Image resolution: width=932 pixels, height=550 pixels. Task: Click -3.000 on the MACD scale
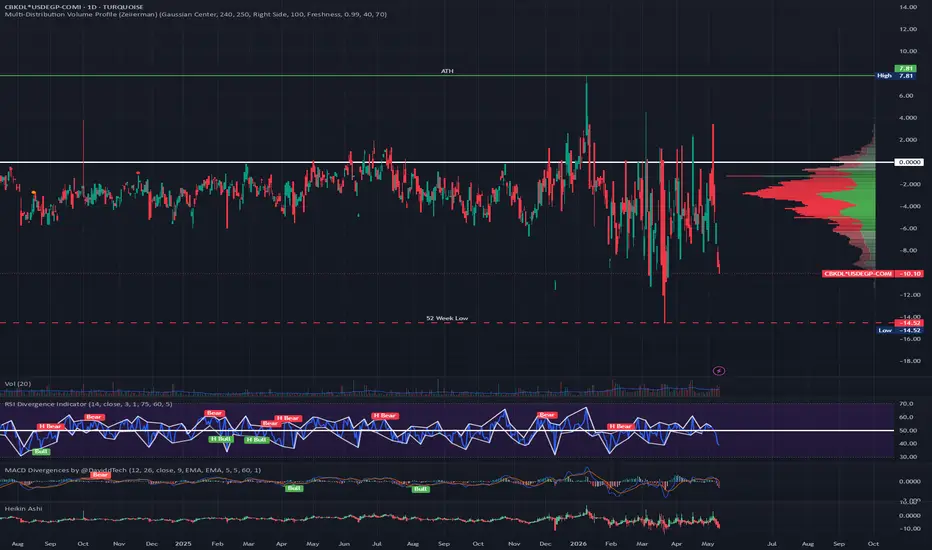pyautogui.click(x=909, y=501)
